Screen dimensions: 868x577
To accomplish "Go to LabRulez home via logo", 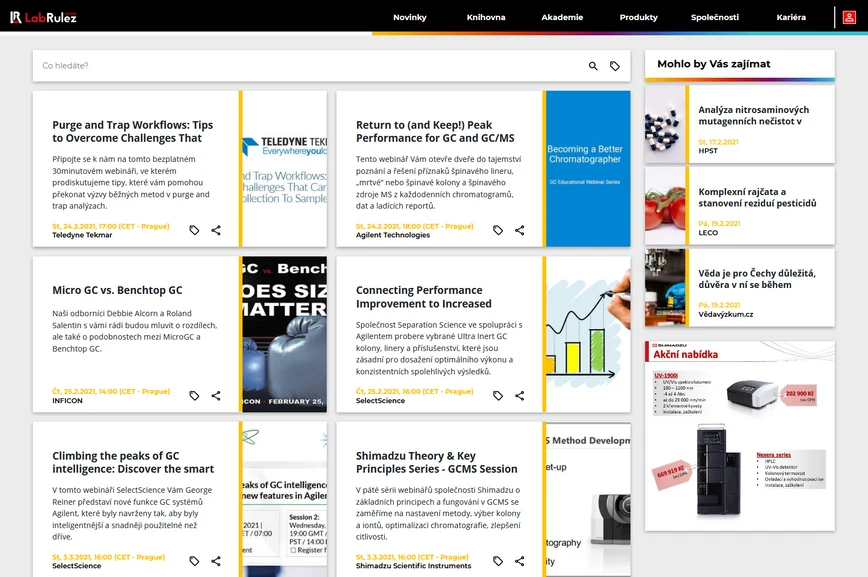I will [43, 17].
